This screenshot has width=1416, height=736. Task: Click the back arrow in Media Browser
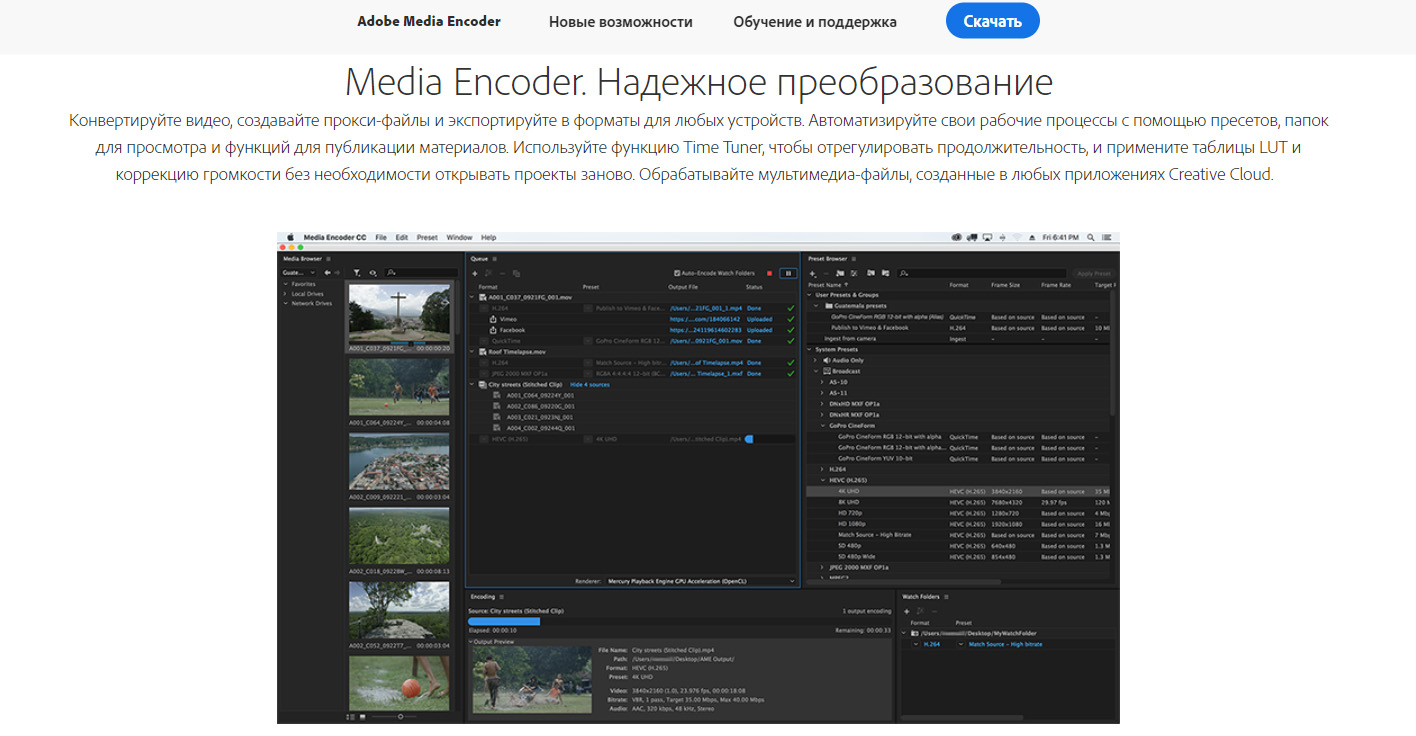(x=327, y=272)
